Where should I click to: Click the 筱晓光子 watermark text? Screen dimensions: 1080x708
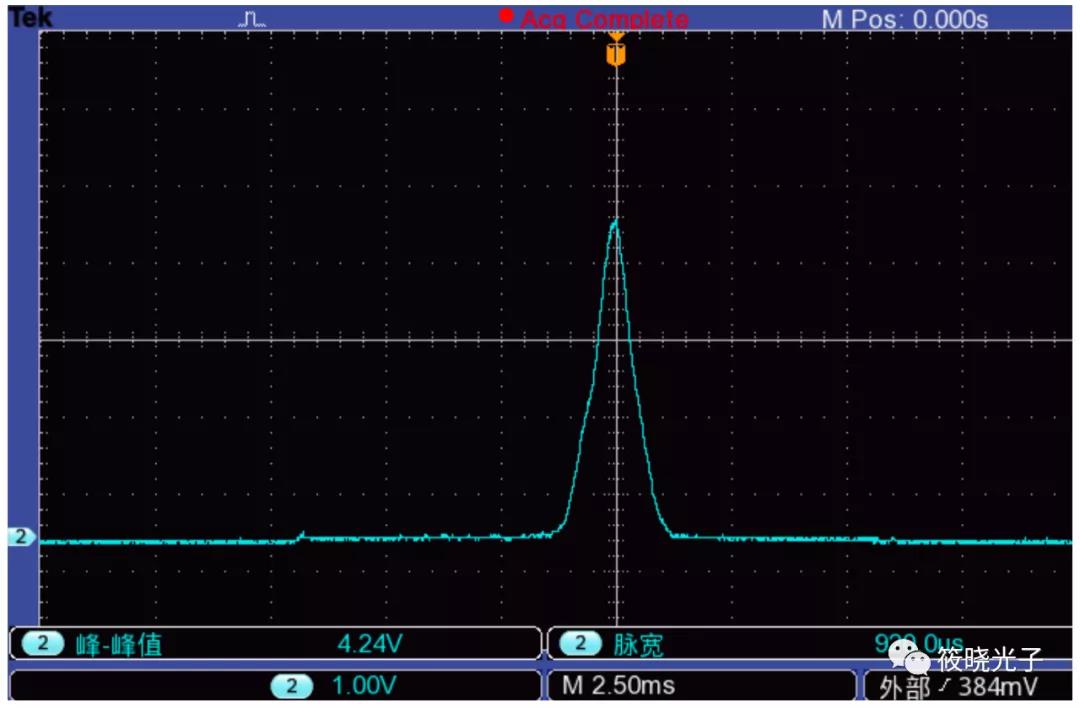[989, 660]
